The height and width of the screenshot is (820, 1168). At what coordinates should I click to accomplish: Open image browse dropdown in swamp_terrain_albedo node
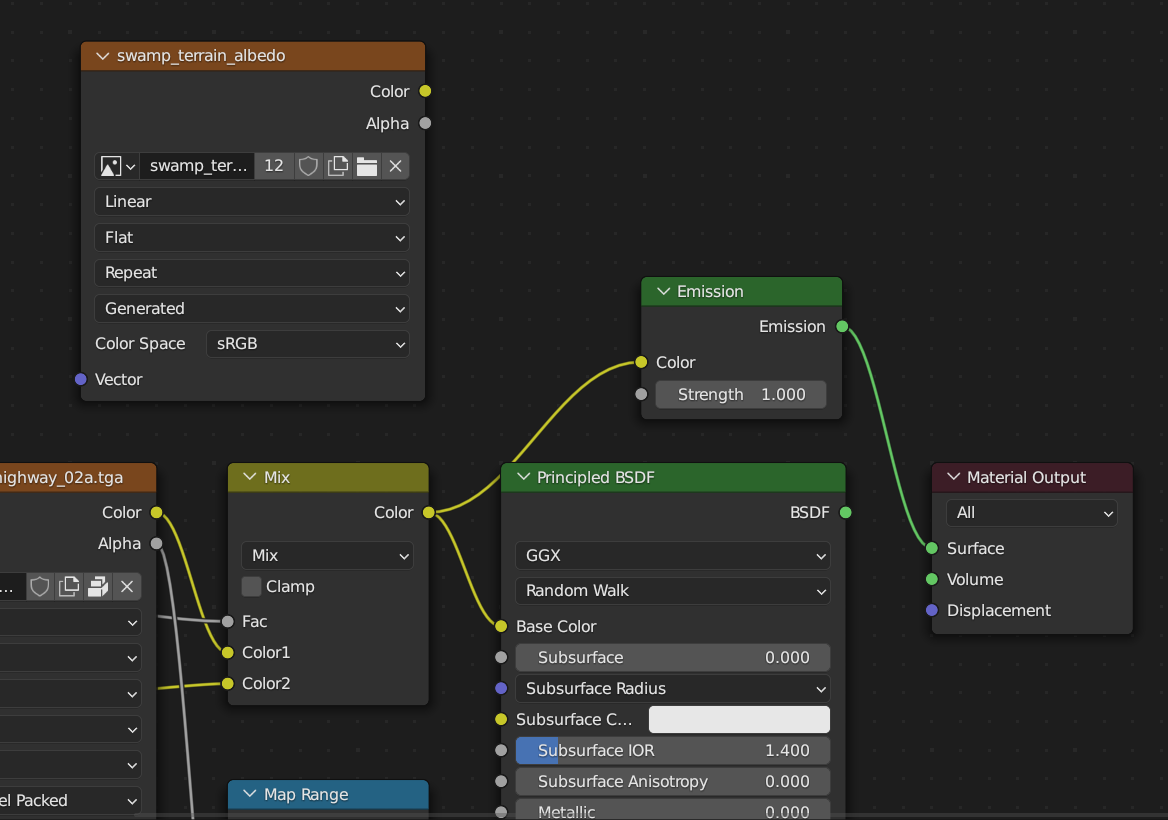coord(118,166)
